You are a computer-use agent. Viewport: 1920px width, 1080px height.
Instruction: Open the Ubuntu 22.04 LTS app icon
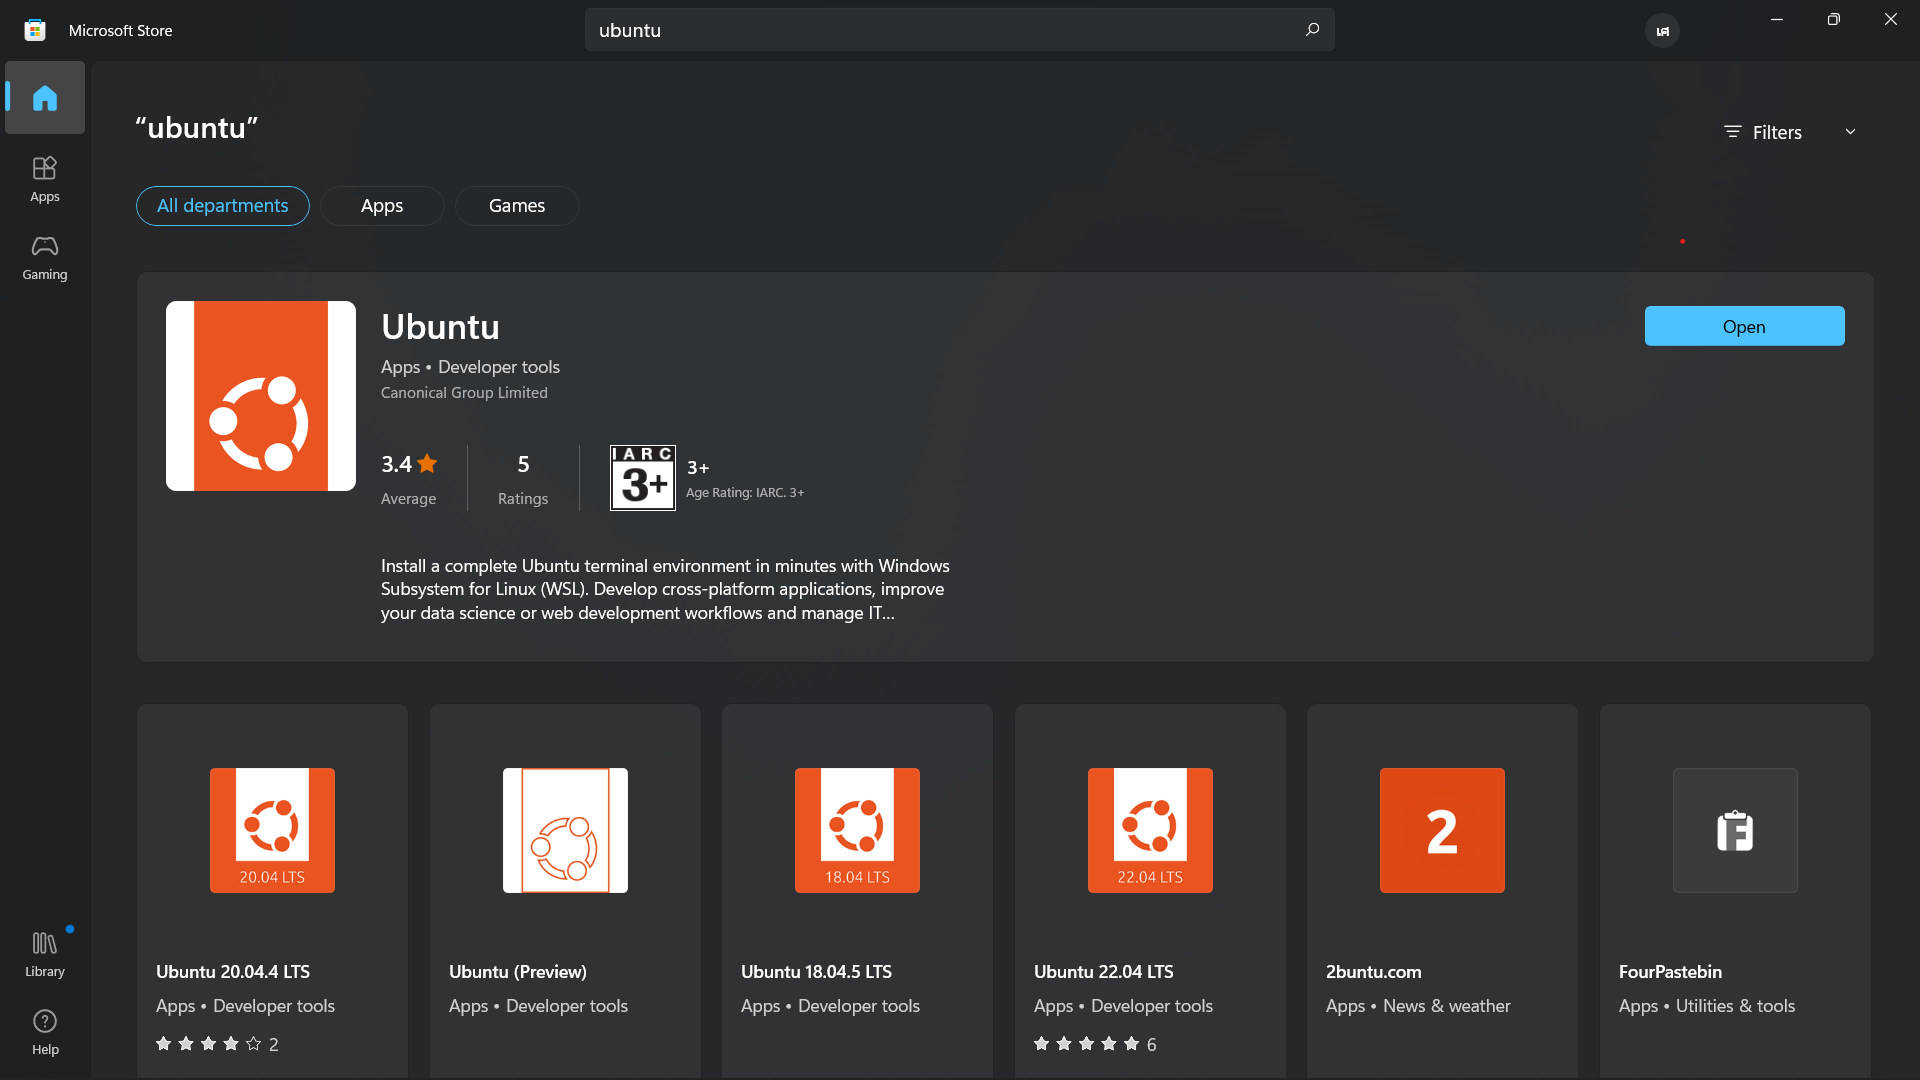1150,830
